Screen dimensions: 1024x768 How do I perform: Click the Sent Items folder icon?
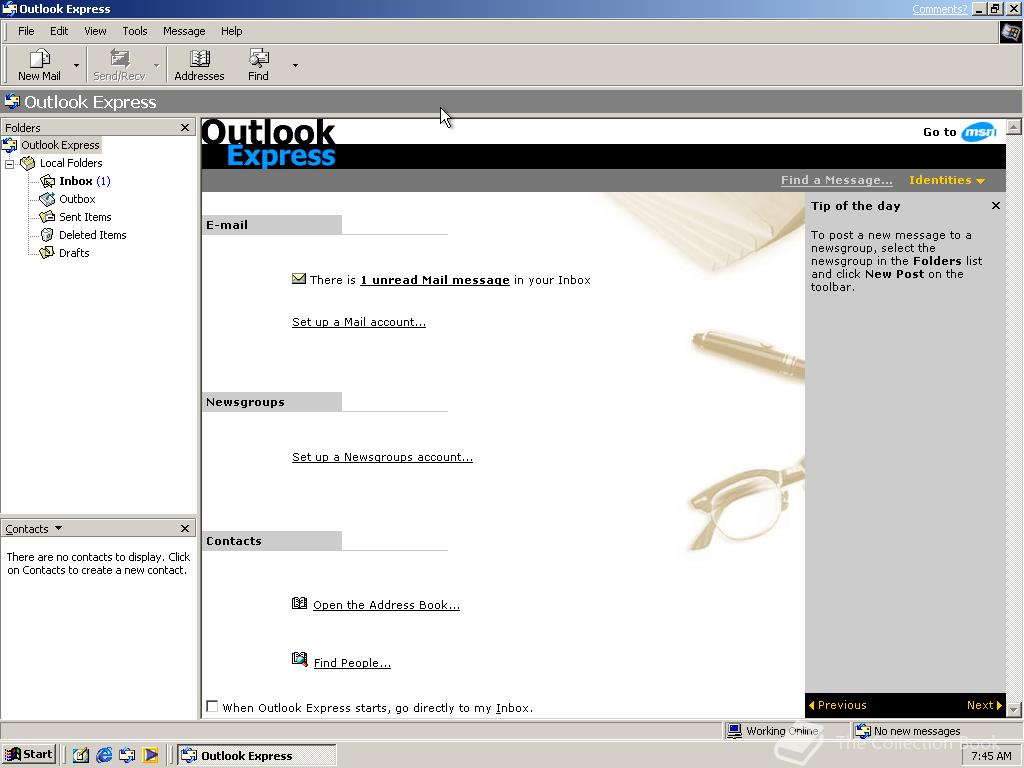[47, 217]
